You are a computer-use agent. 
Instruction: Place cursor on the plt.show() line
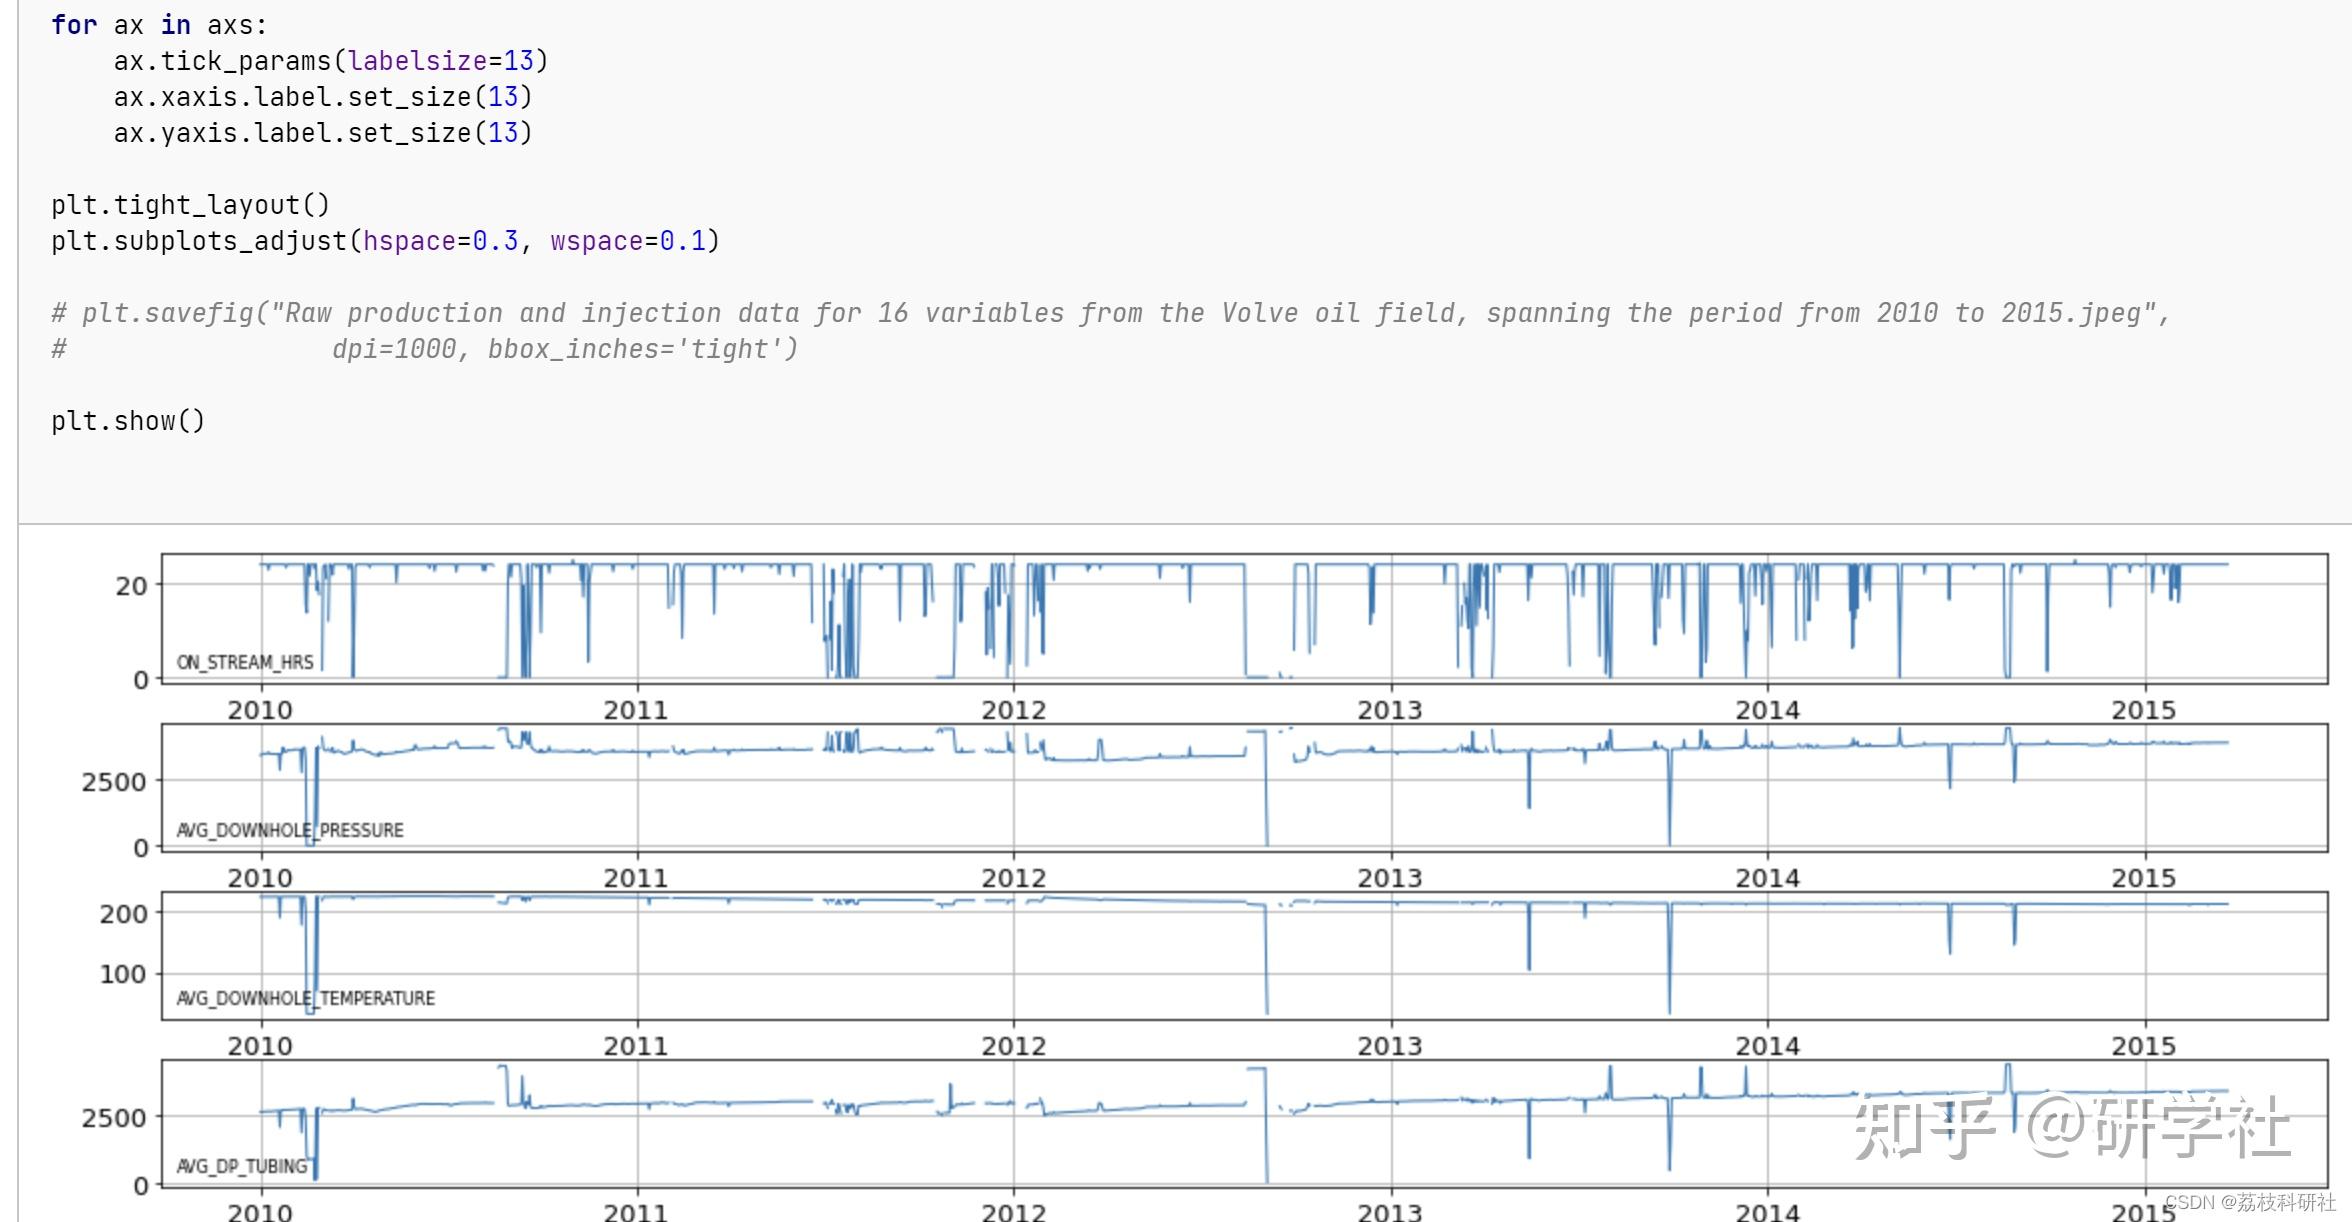point(128,421)
